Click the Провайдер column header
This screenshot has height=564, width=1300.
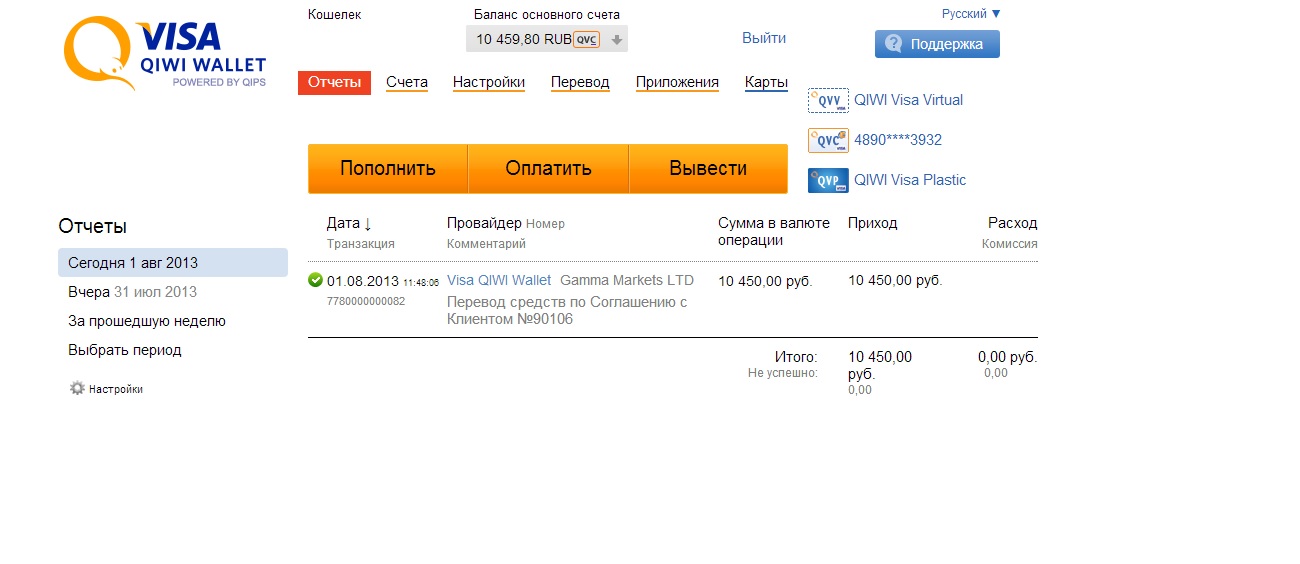coord(484,223)
